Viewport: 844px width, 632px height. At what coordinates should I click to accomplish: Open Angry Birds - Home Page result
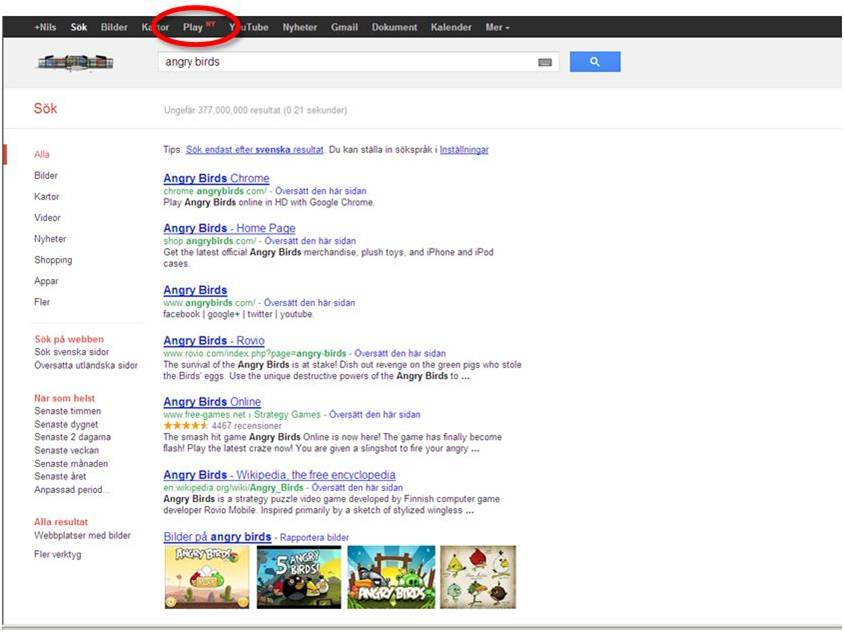[229, 228]
